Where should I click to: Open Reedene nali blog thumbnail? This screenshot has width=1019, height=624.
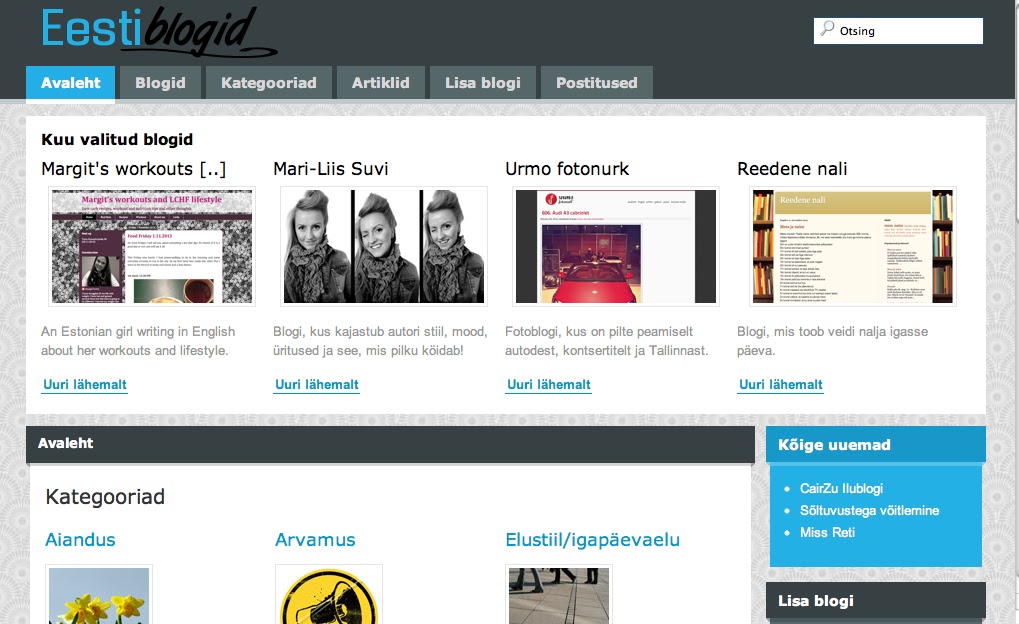pos(853,246)
